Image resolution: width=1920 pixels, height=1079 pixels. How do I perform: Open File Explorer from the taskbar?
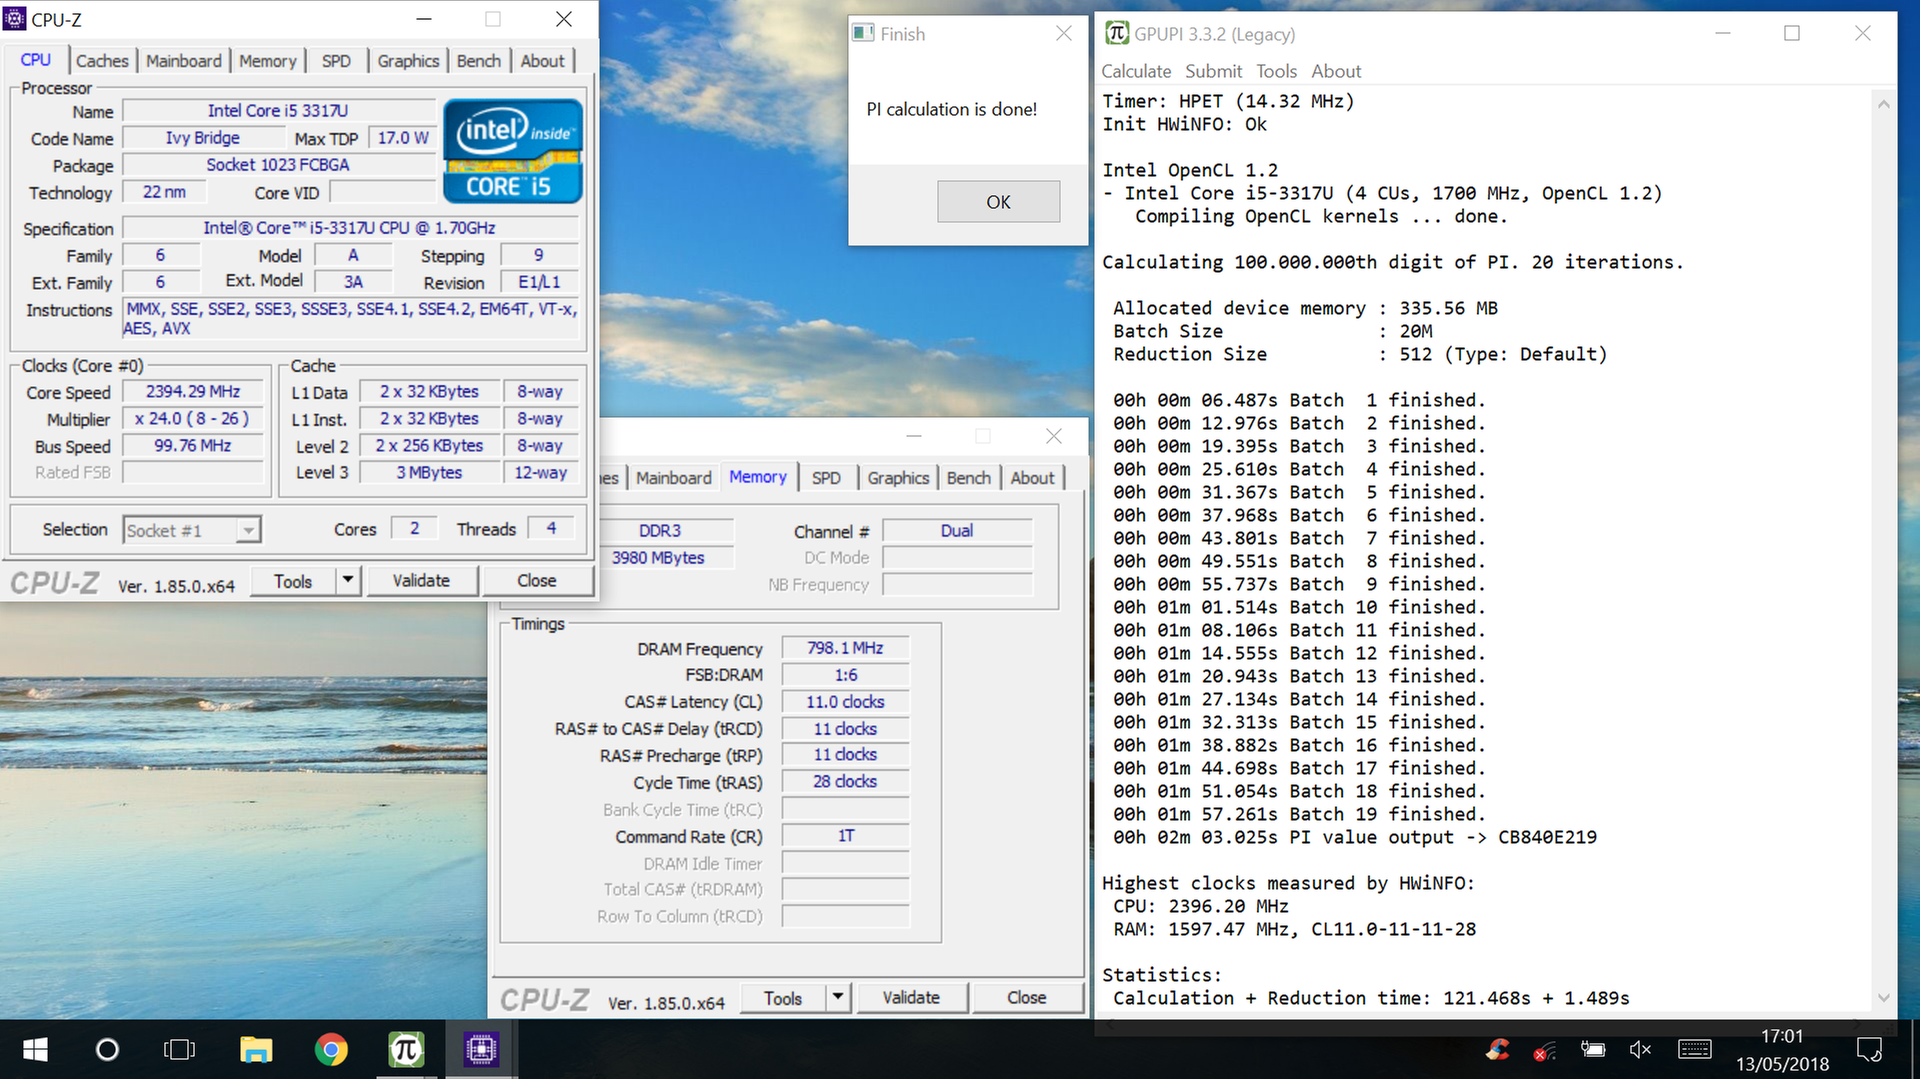(x=256, y=1049)
